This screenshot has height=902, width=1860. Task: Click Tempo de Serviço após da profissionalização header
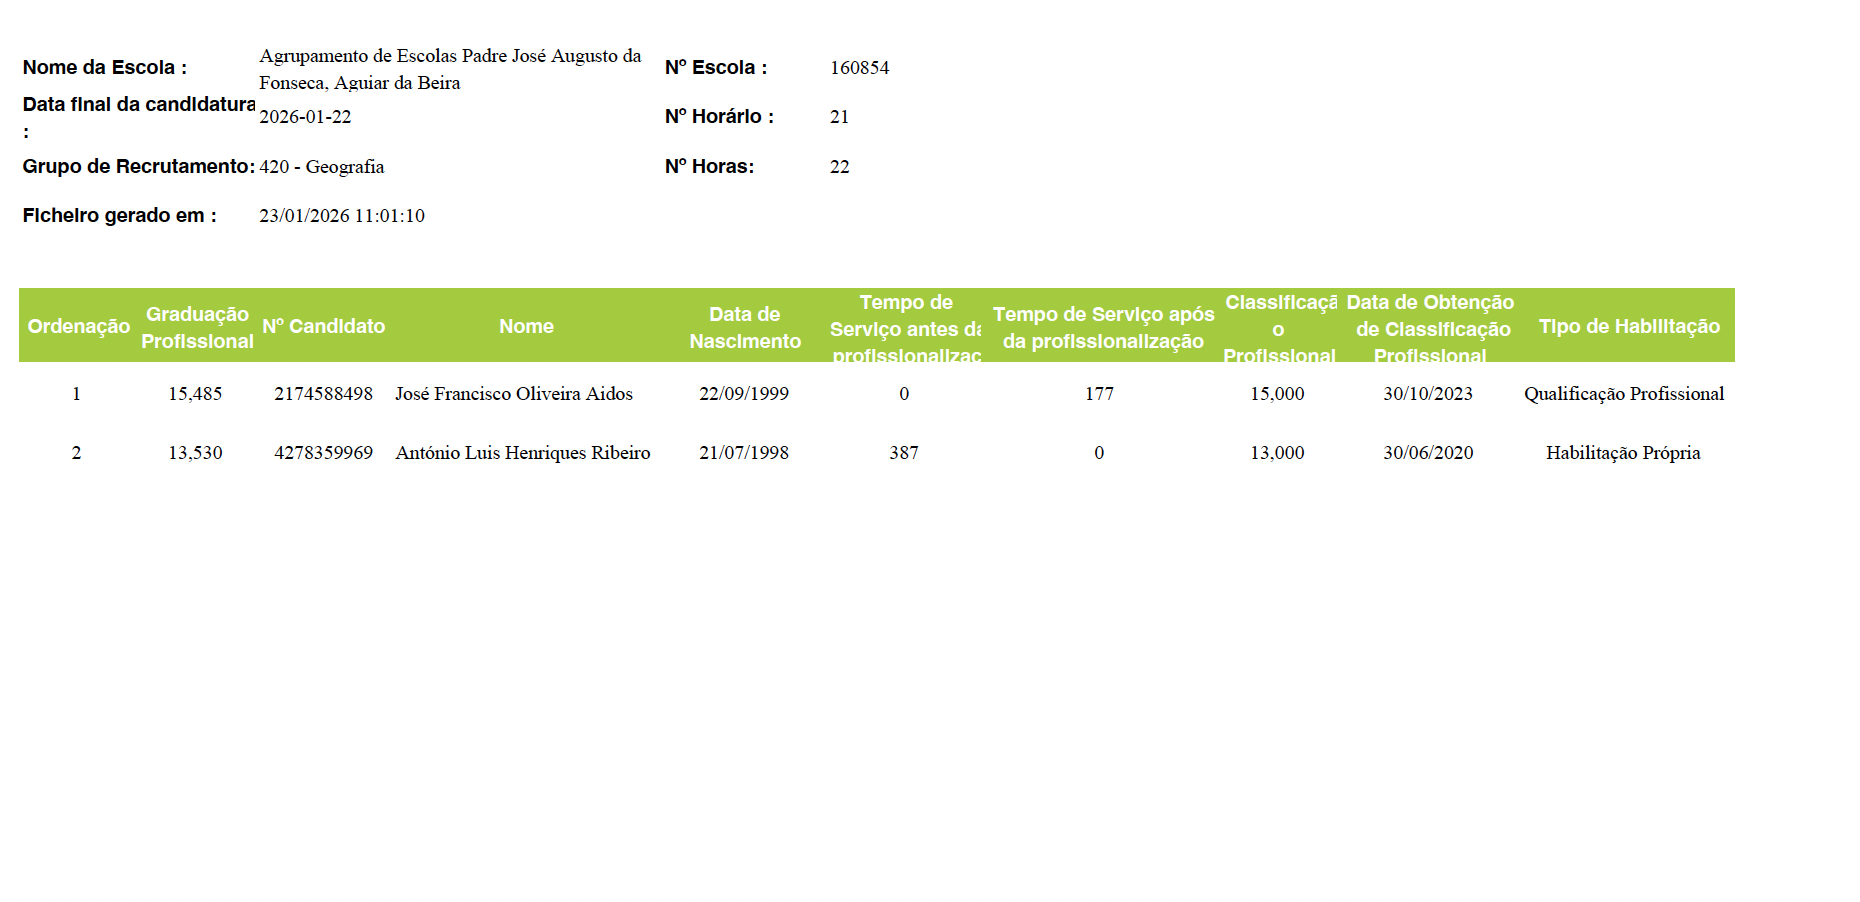[1102, 327]
